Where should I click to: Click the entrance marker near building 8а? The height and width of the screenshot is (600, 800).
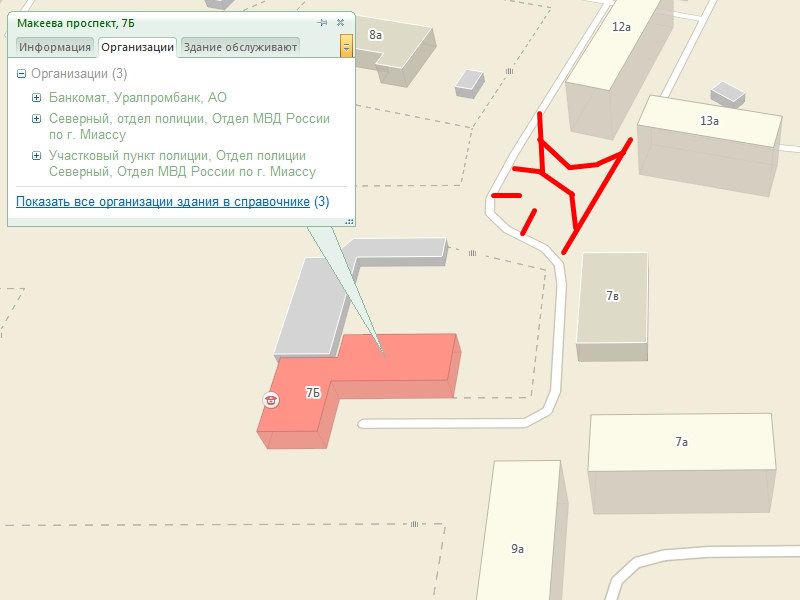pos(509,71)
